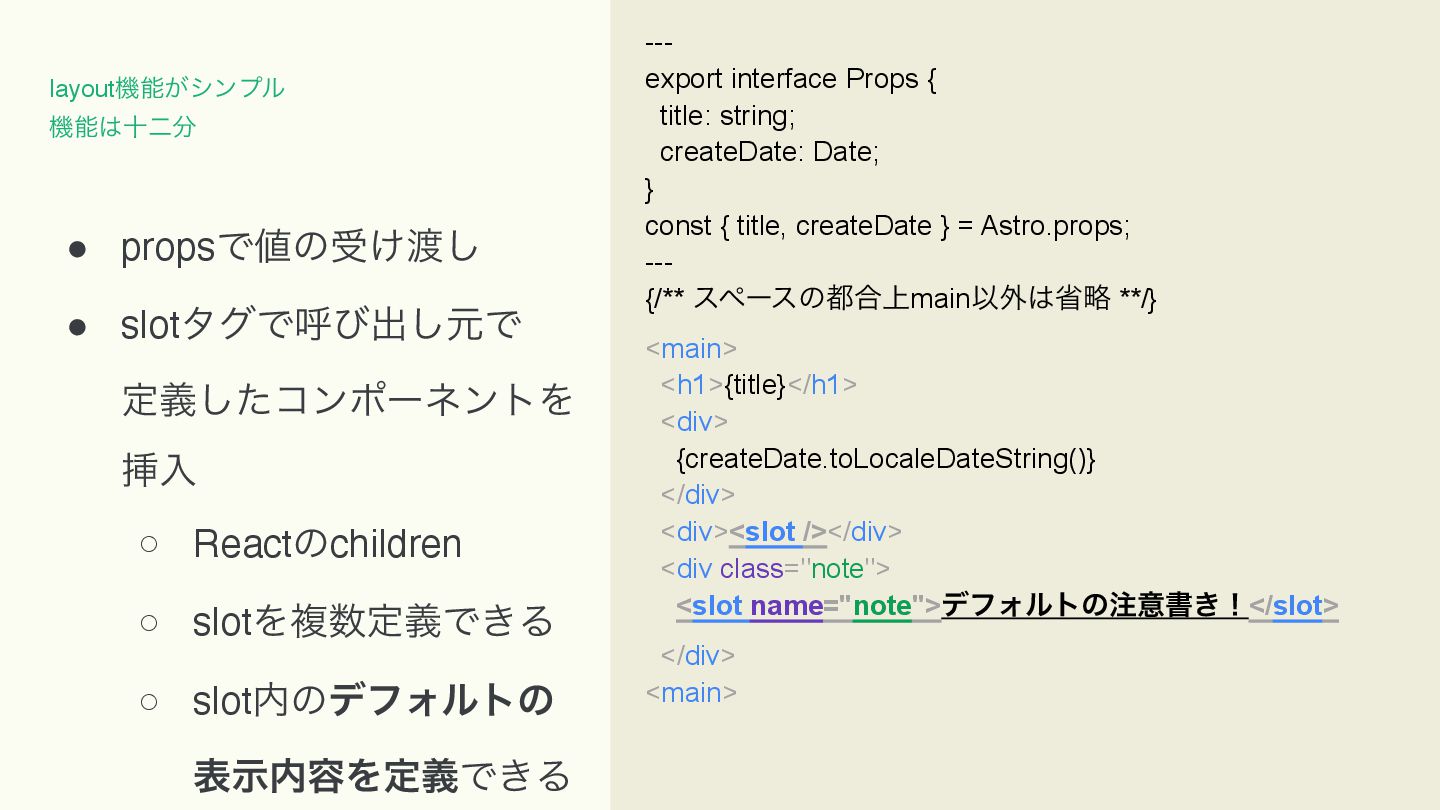The height and width of the screenshot is (810, 1440).
Task: Select the "Reactのchildren" sub-bullet
Action: tap(327, 544)
